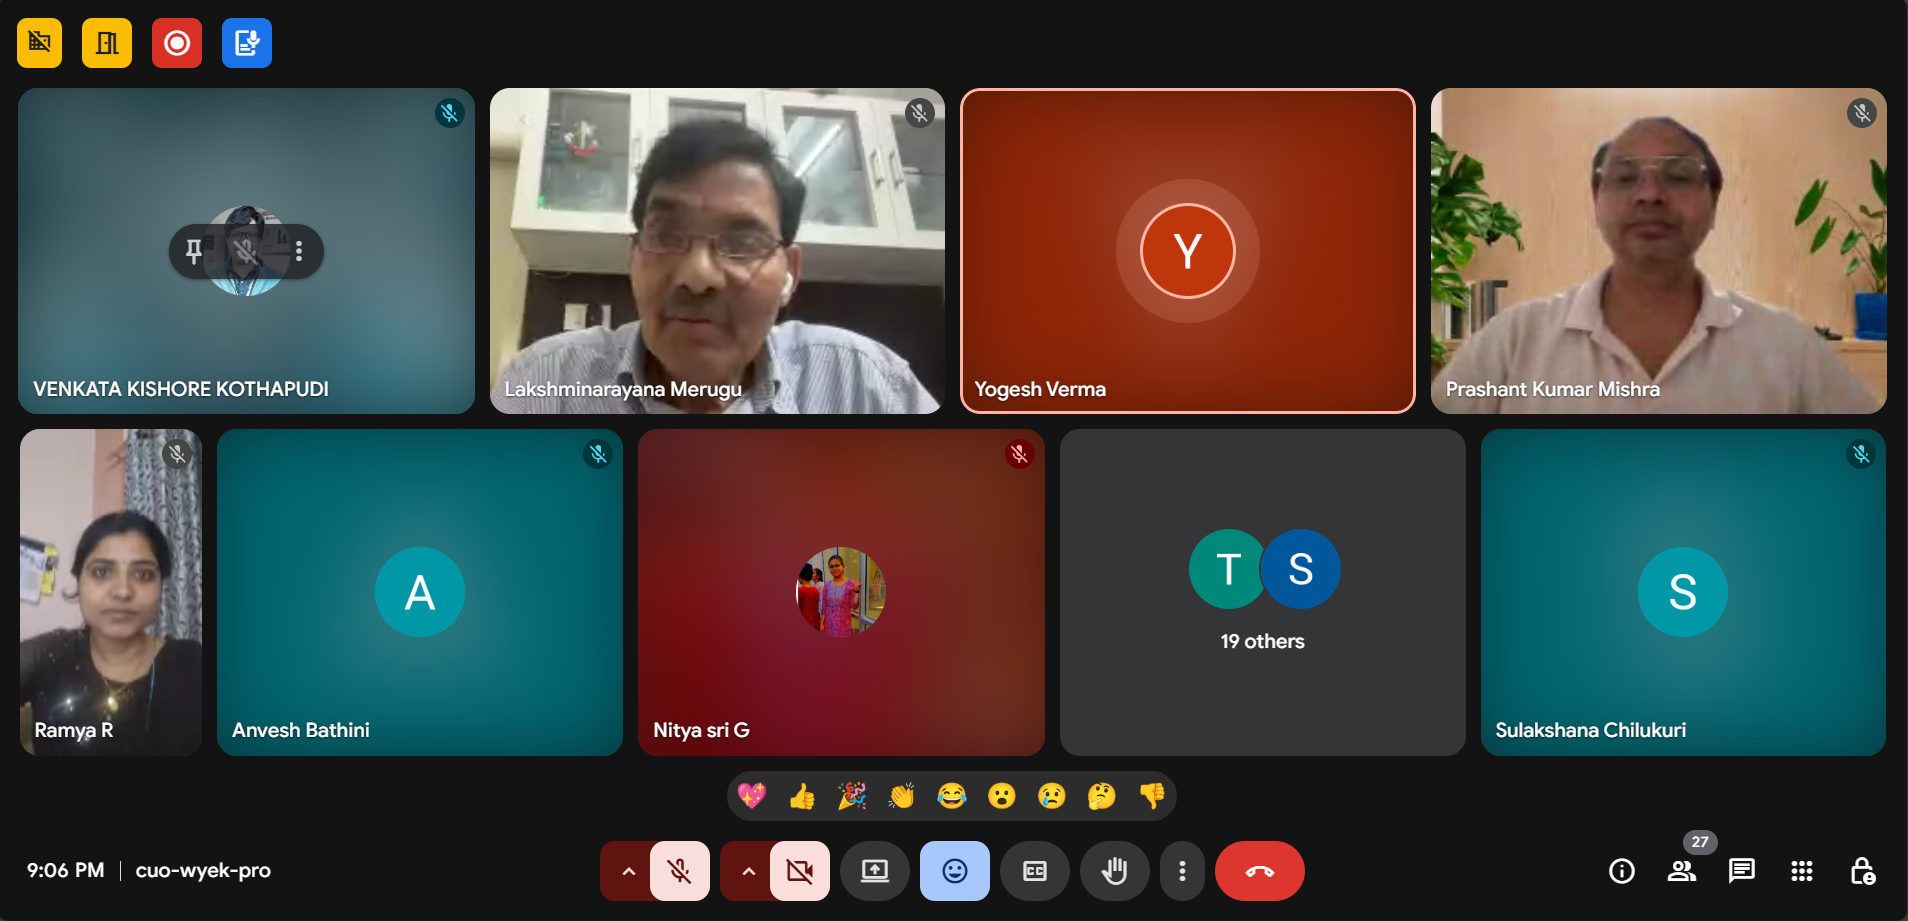Show the participants list people icon

coord(1681,871)
